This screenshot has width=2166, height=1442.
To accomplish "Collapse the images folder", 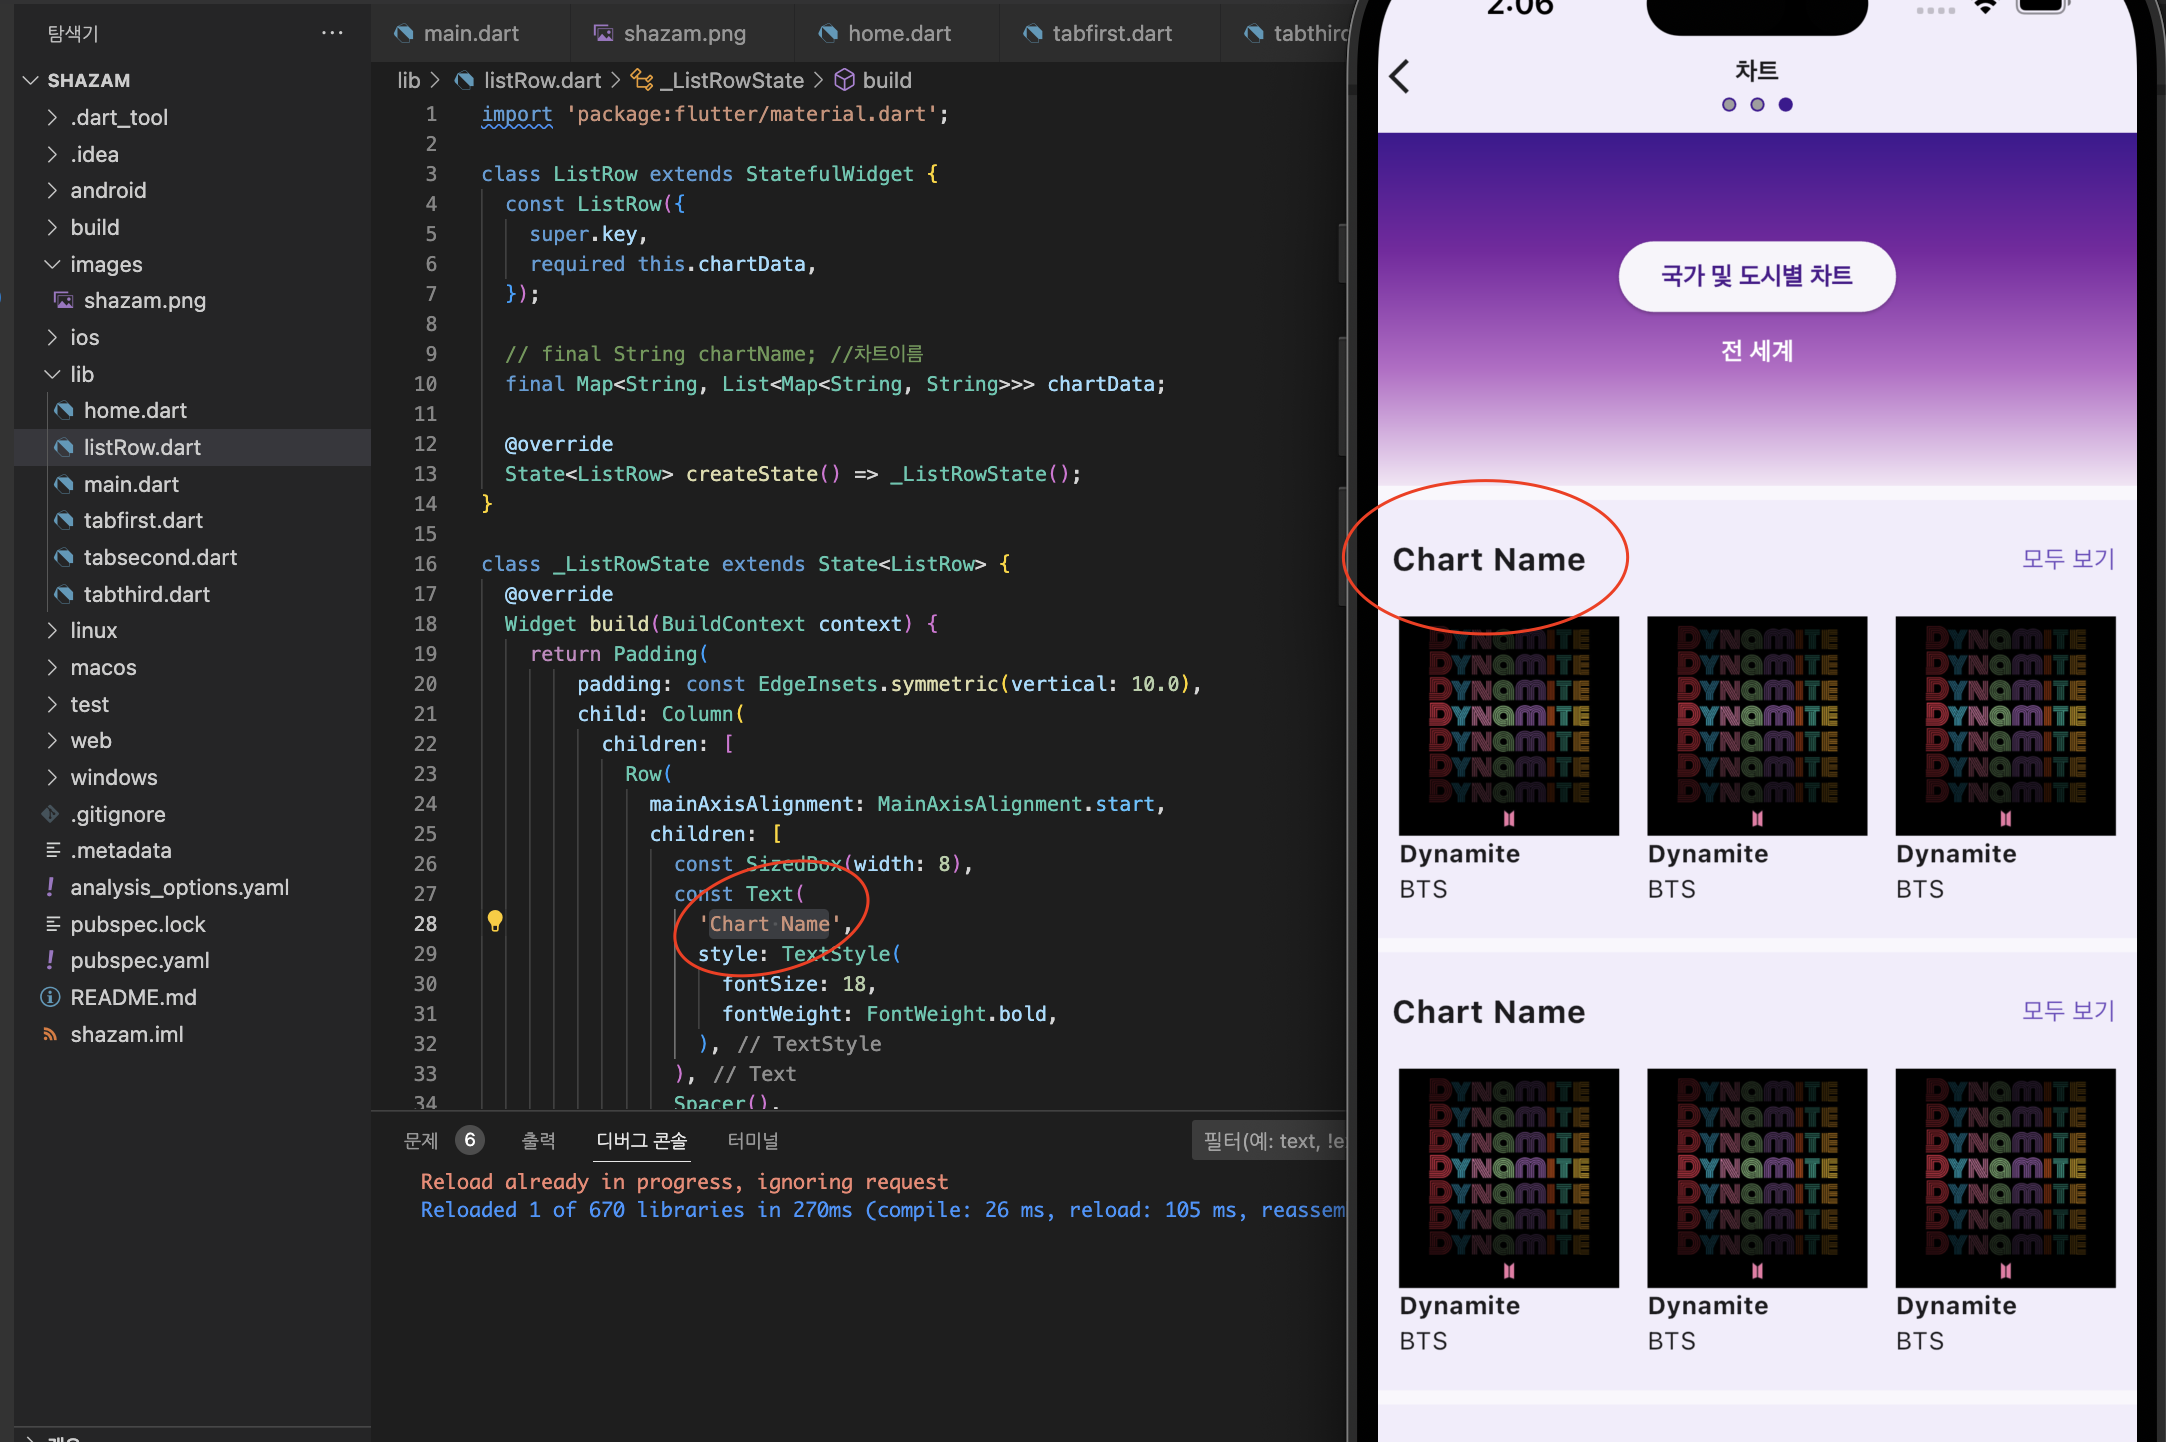I will [x=52, y=264].
